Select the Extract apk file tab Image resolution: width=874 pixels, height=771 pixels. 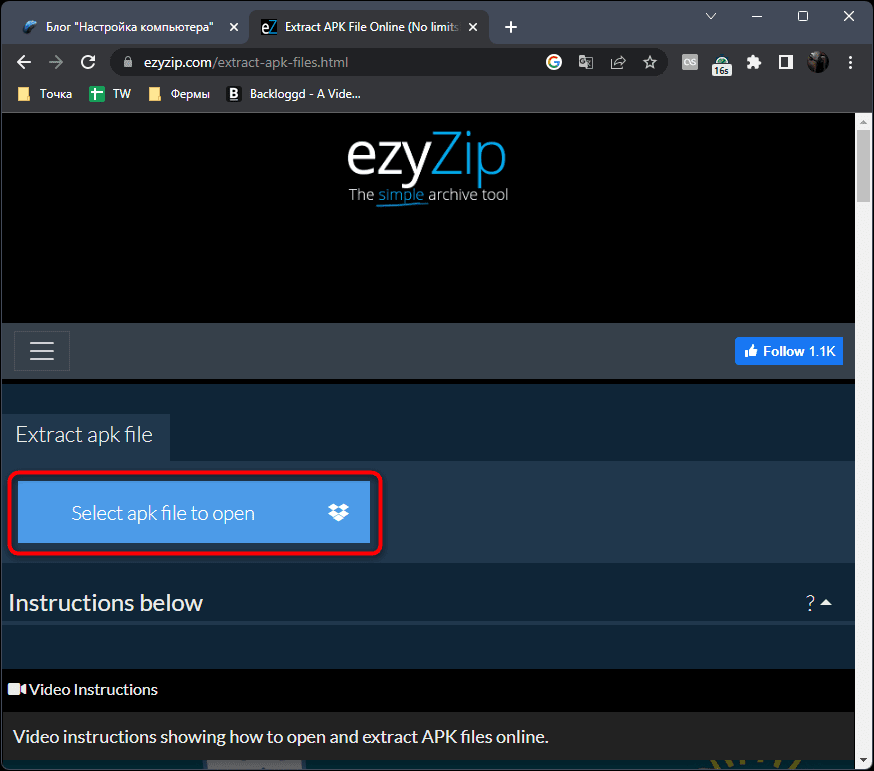[86, 436]
